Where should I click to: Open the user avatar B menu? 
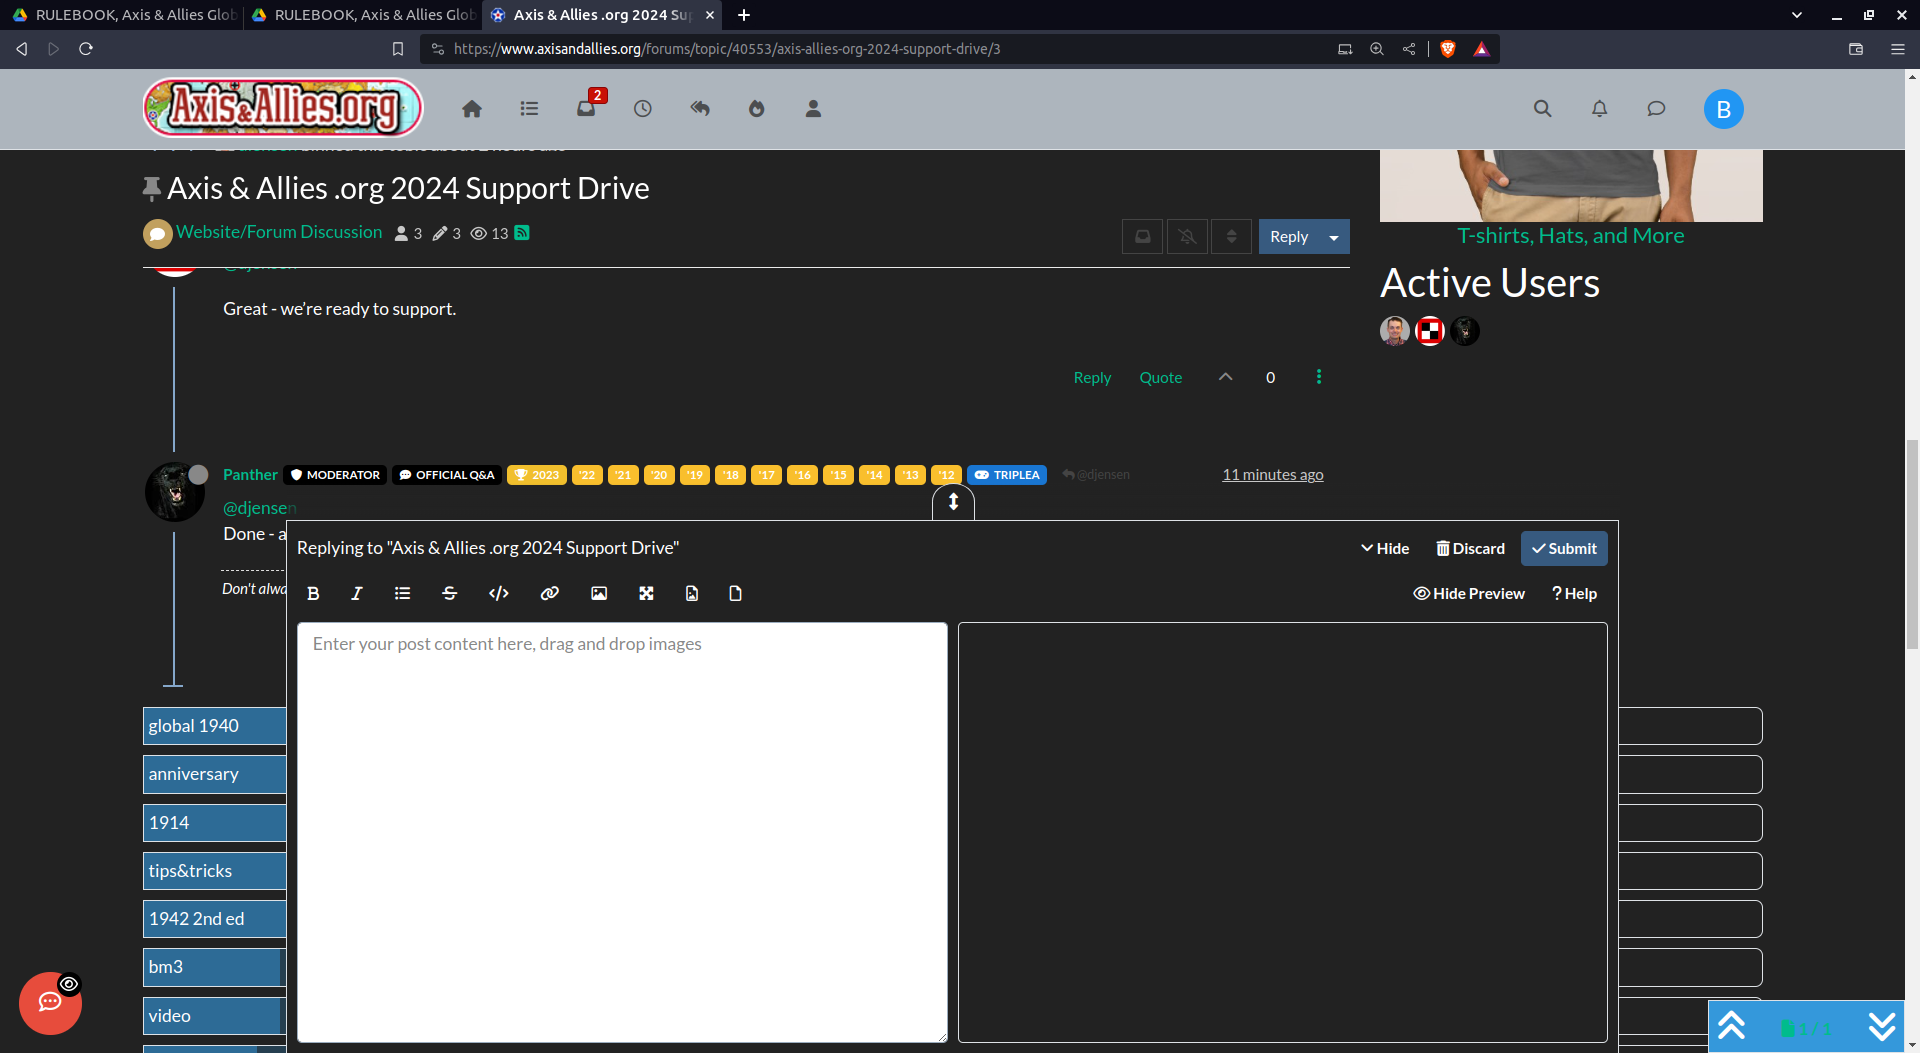click(1724, 109)
